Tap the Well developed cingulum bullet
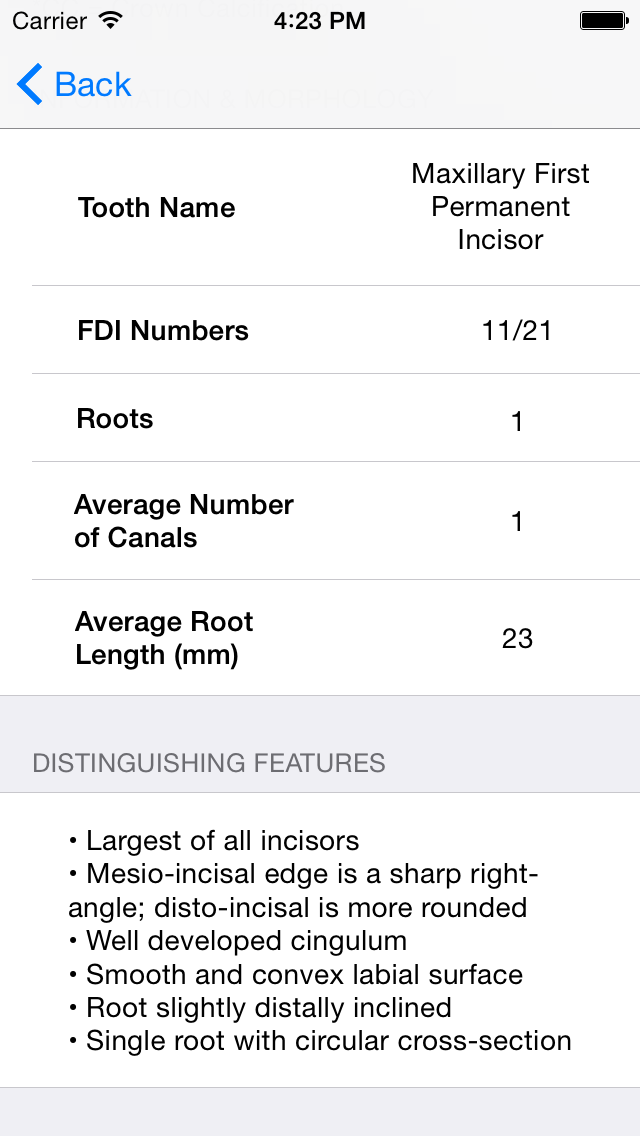The width and height of the screenshot is (640, 1136). pos(237,941)
